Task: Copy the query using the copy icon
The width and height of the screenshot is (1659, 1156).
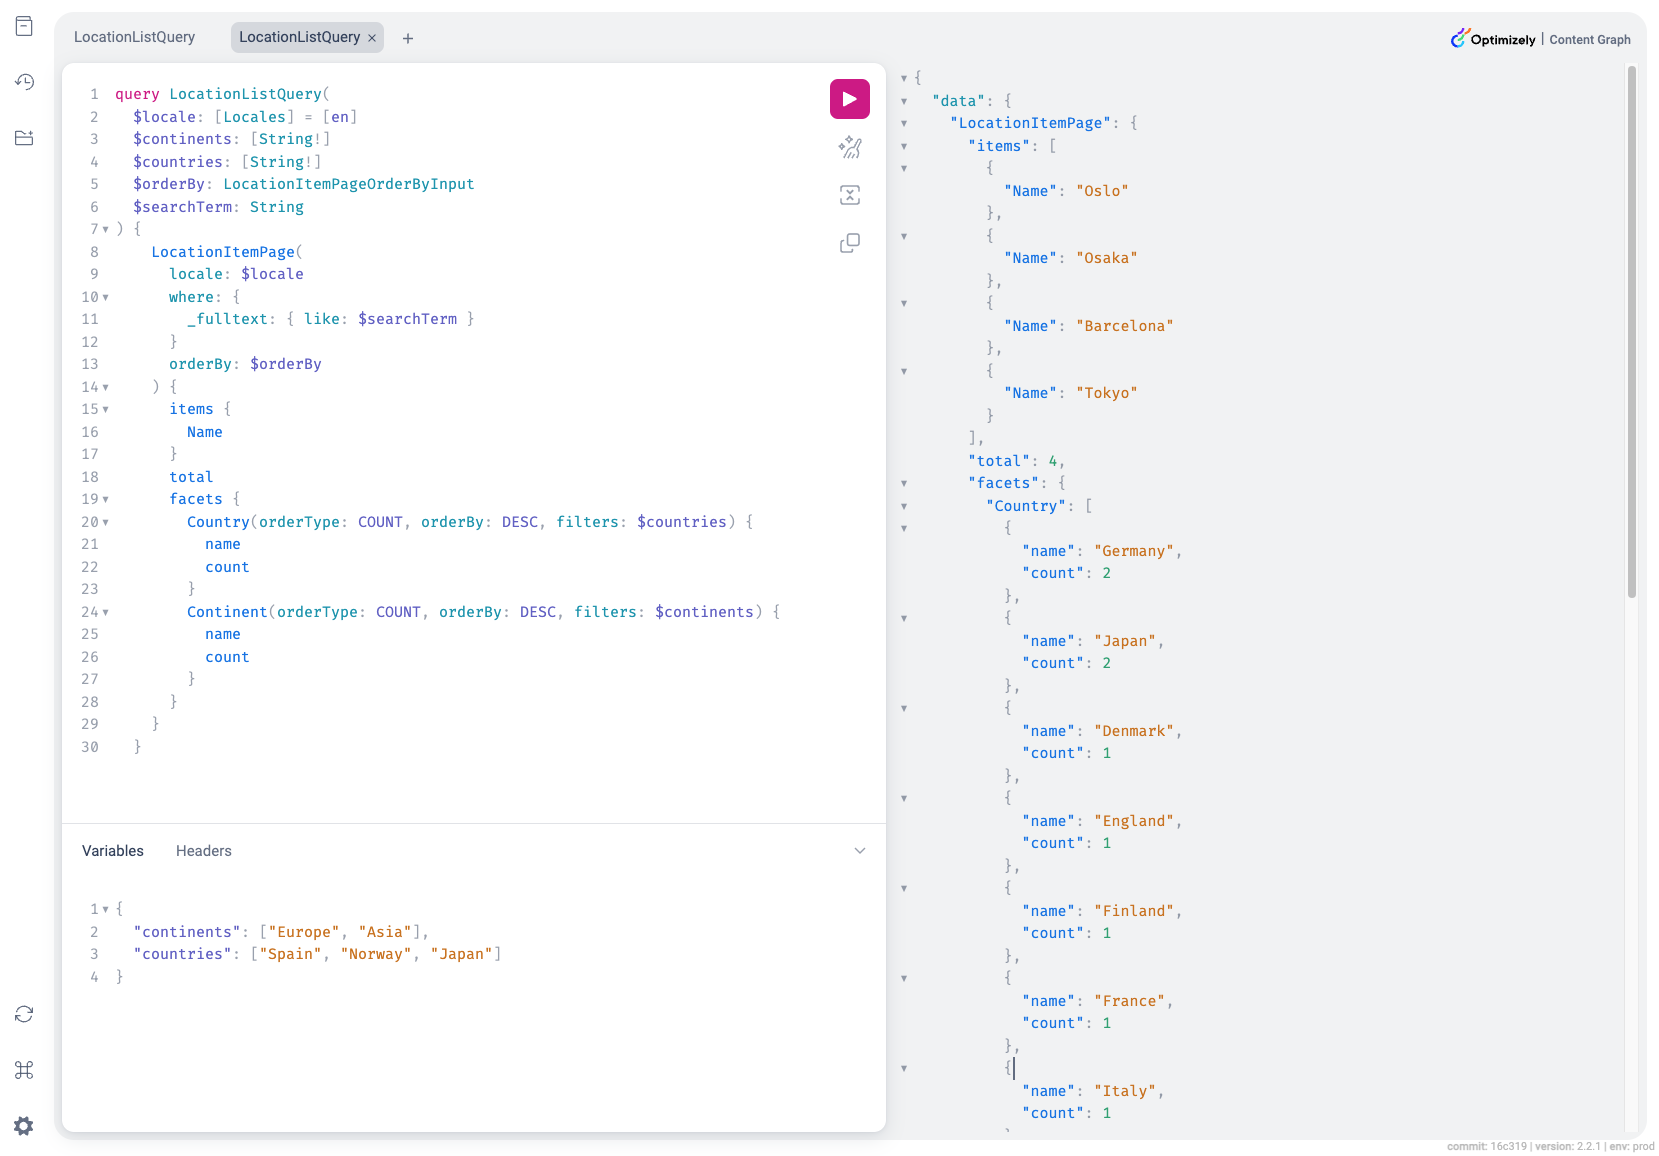Action: pyautogui.click(x=849, y=243)
